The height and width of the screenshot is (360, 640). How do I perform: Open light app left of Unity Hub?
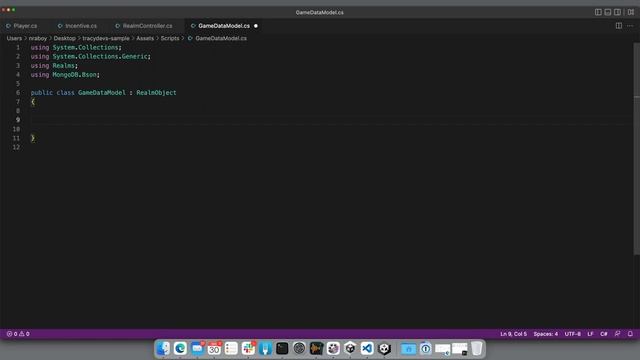coord(333,349)
